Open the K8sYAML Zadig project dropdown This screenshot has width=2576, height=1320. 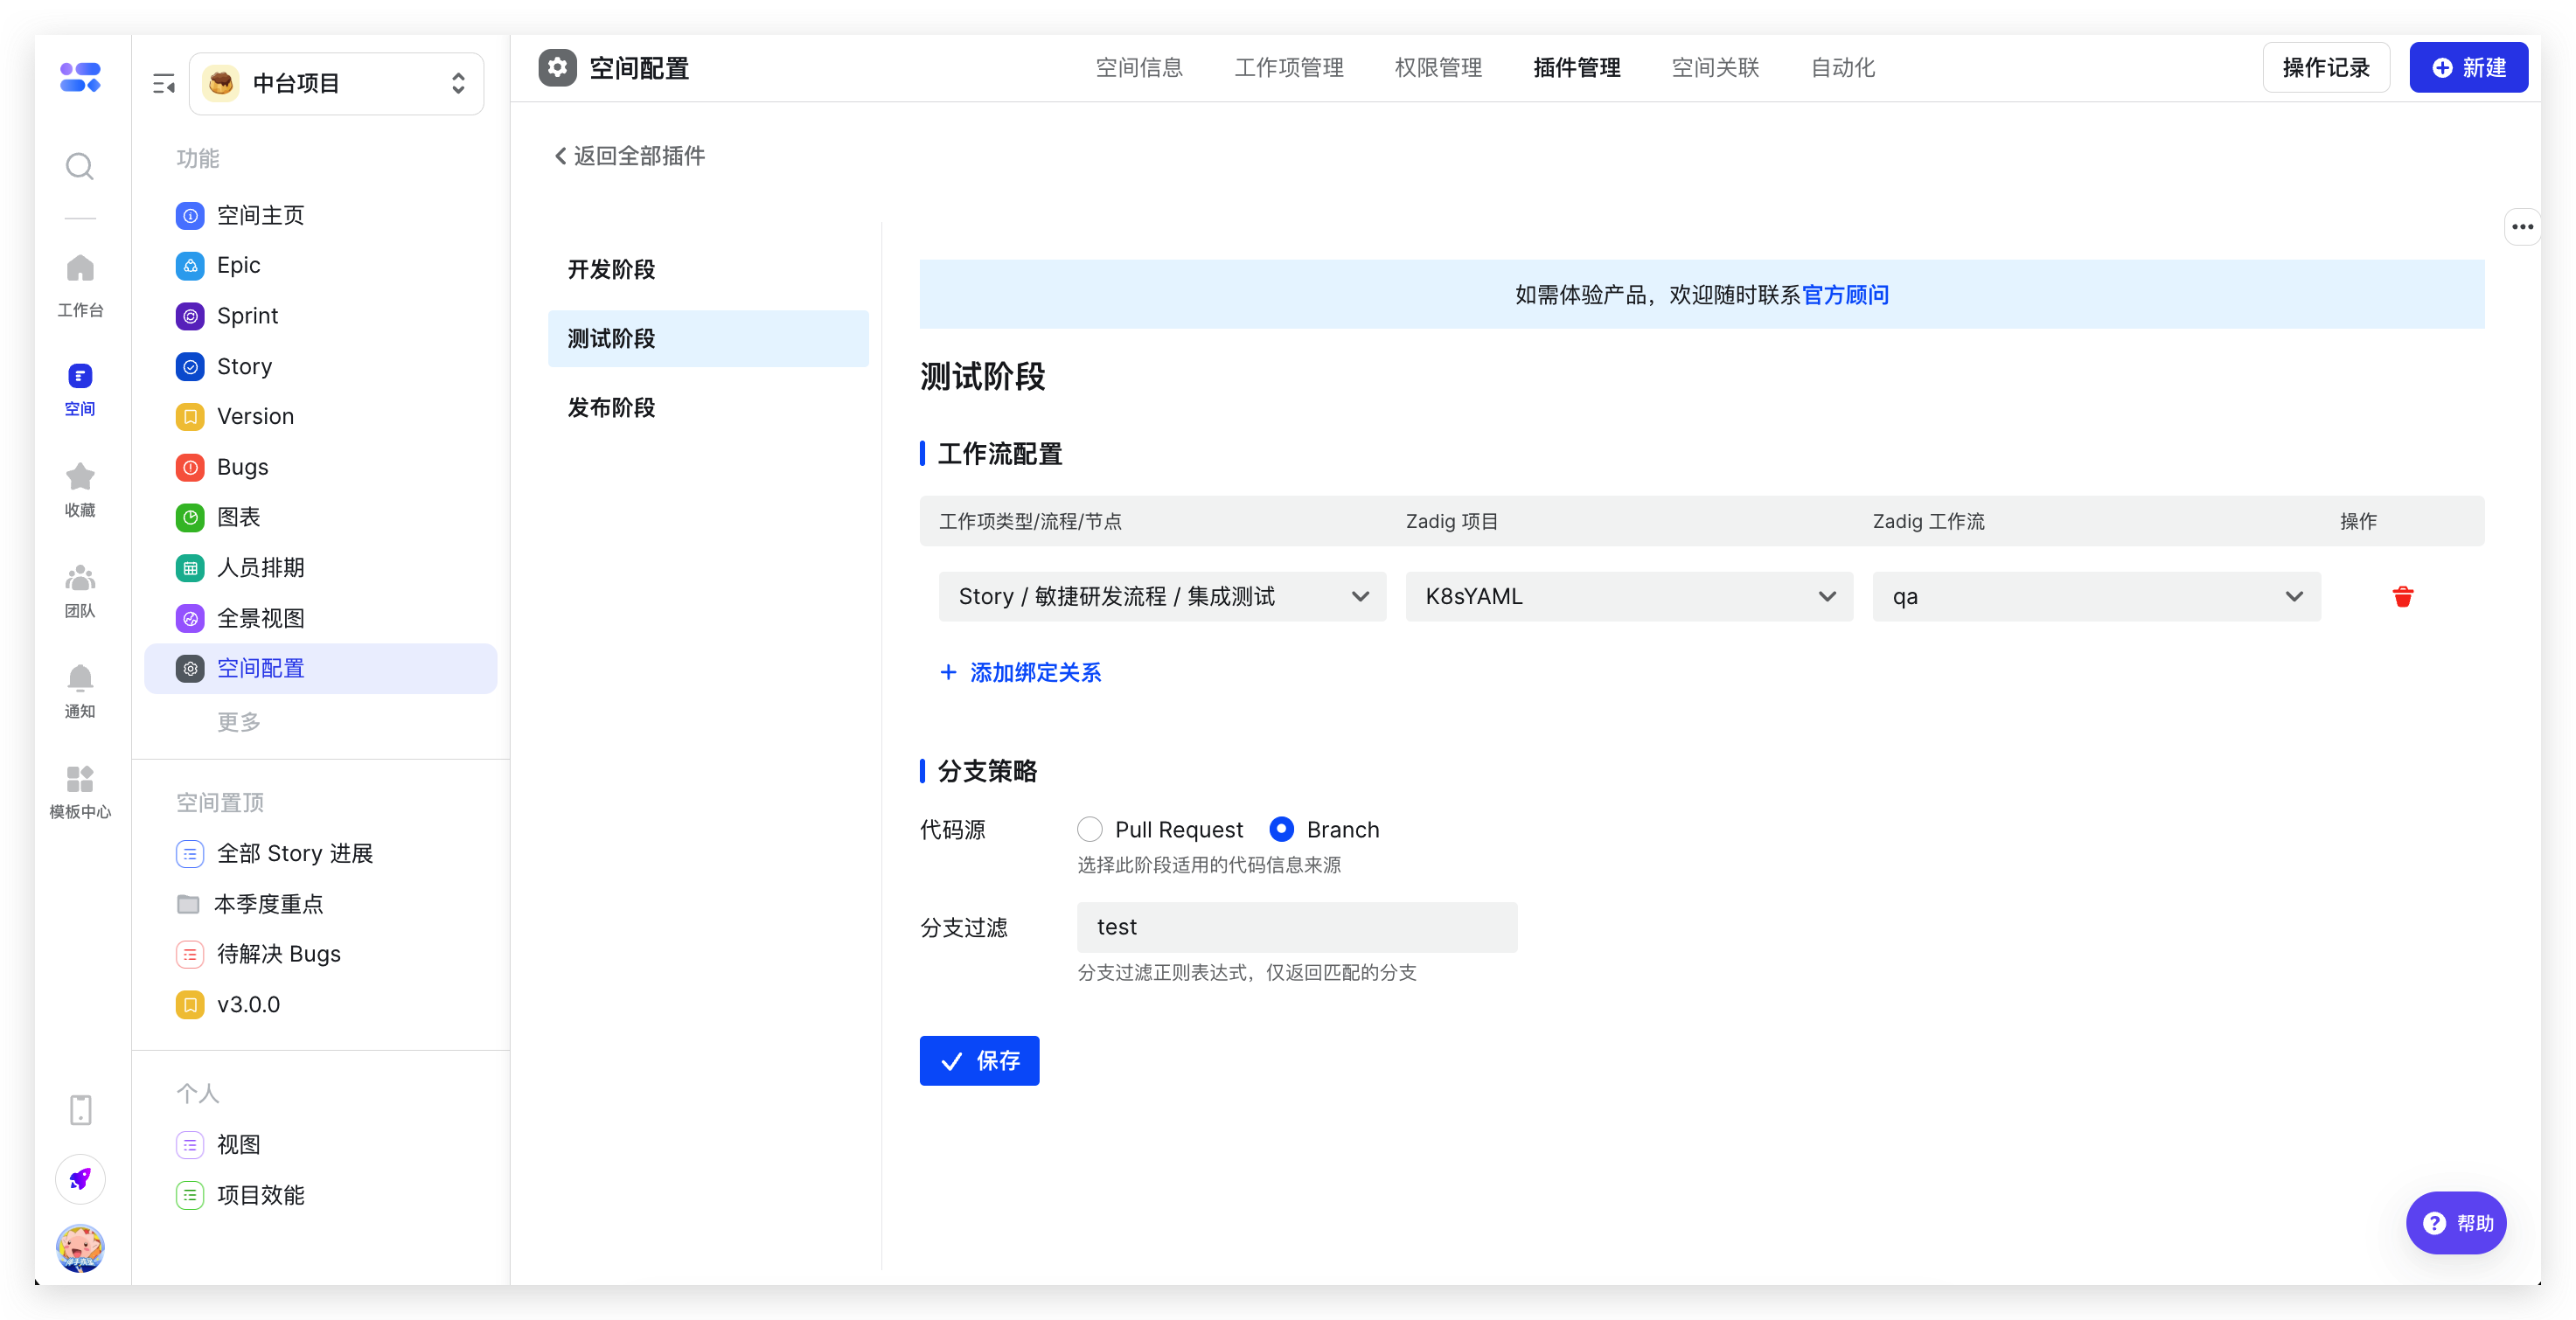pos(1629,597)
